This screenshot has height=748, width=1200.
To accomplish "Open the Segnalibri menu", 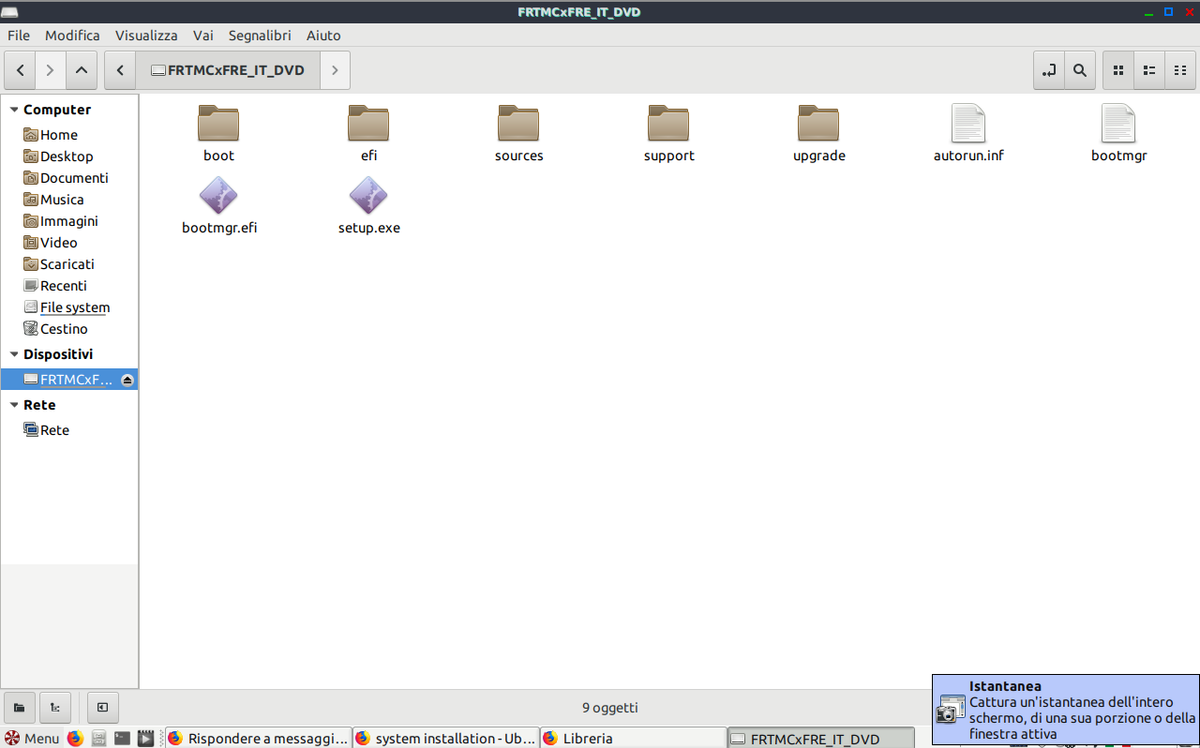I will (259, 35).
